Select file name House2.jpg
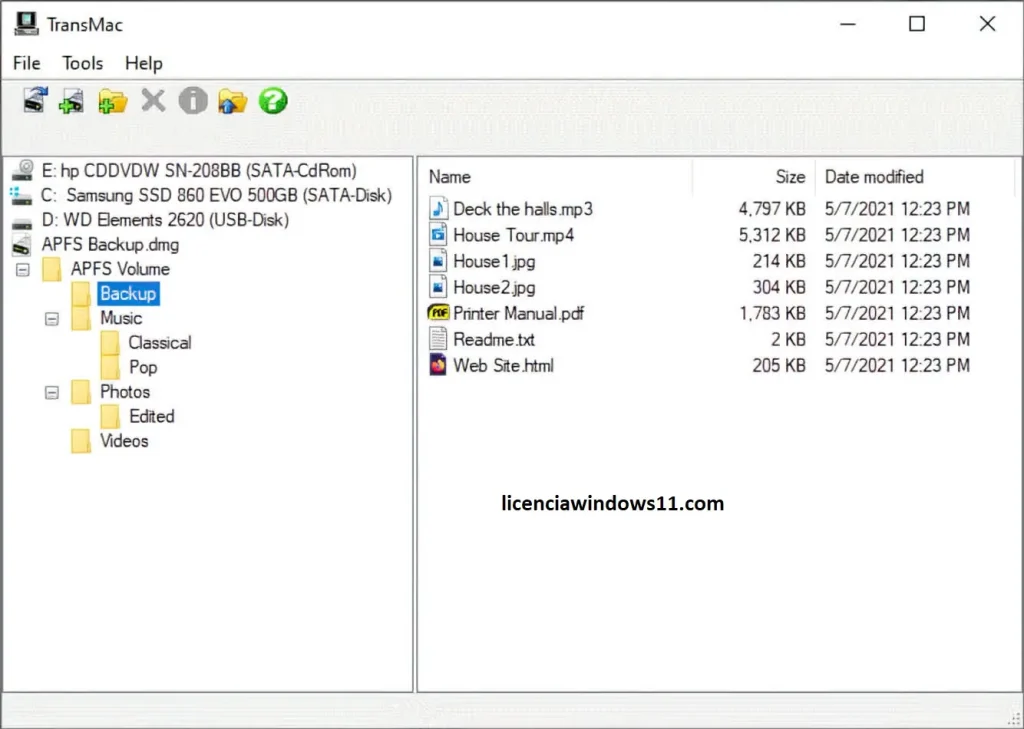This screenshot has width=1024, height=729. tap(494, 287)
